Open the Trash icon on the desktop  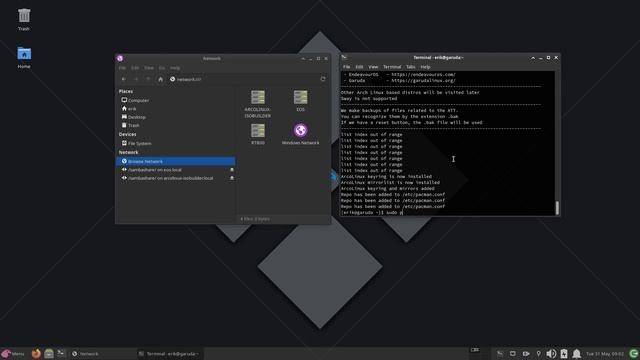pos(24,16)
